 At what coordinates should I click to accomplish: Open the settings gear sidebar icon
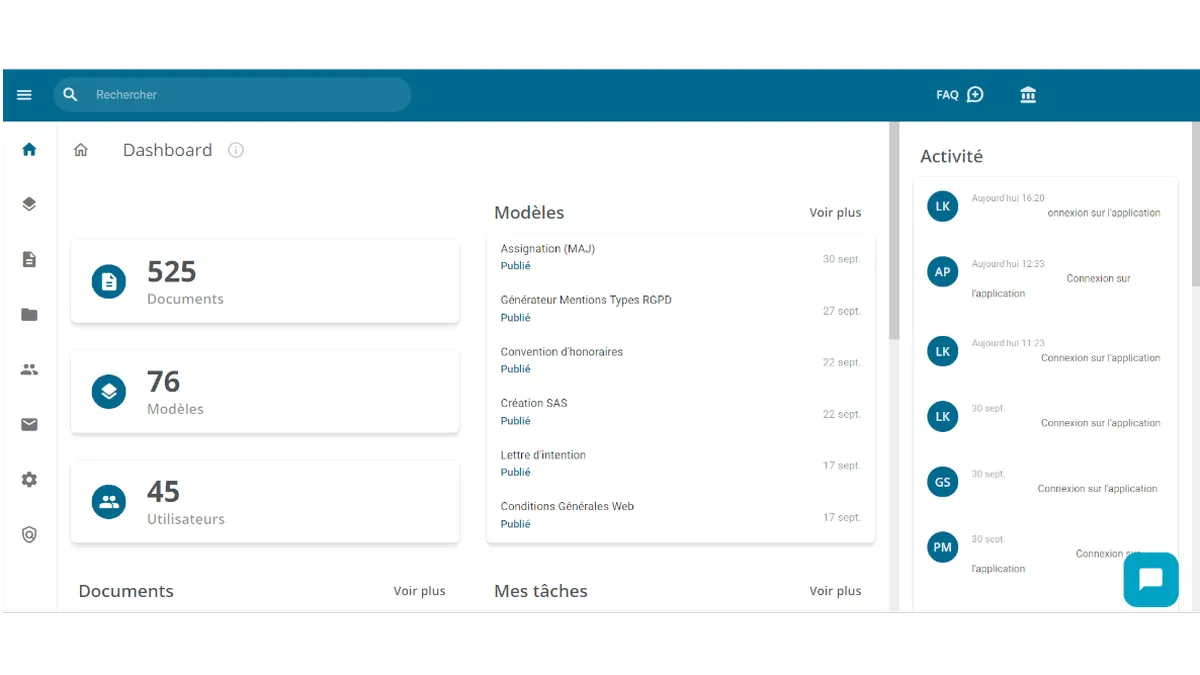[29, 479]
